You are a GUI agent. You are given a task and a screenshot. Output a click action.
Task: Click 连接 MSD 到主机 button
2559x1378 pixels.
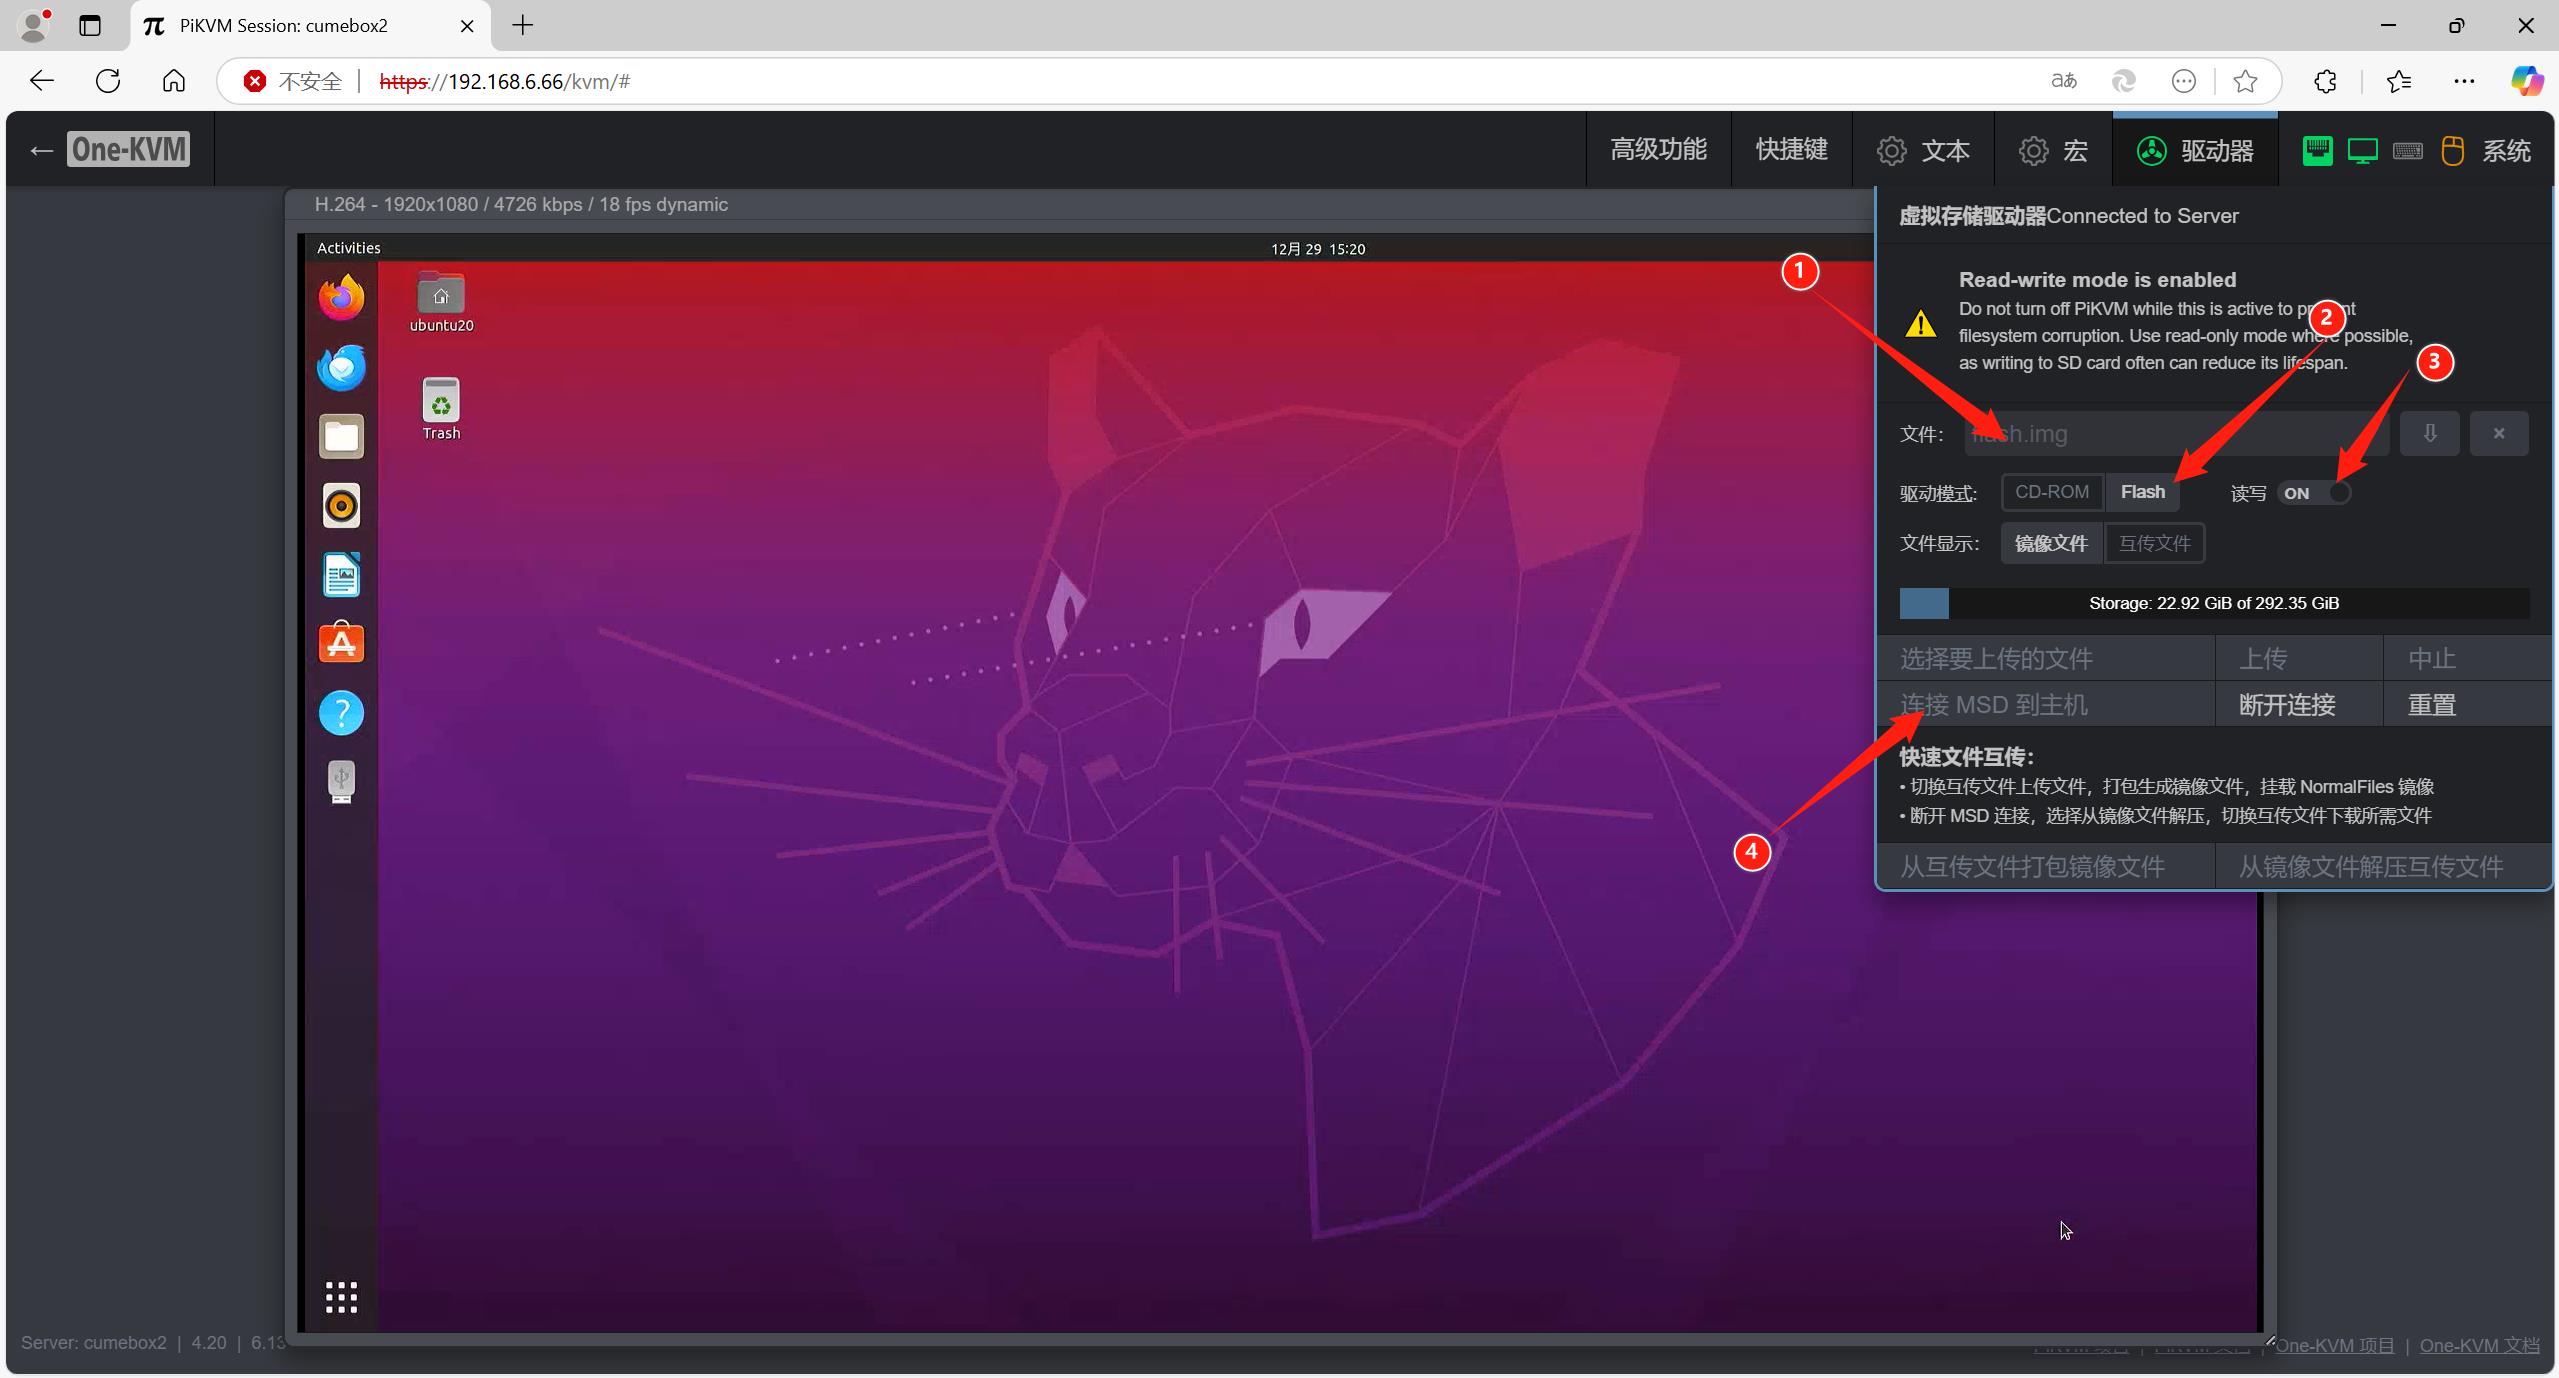tap(2045, 705)
